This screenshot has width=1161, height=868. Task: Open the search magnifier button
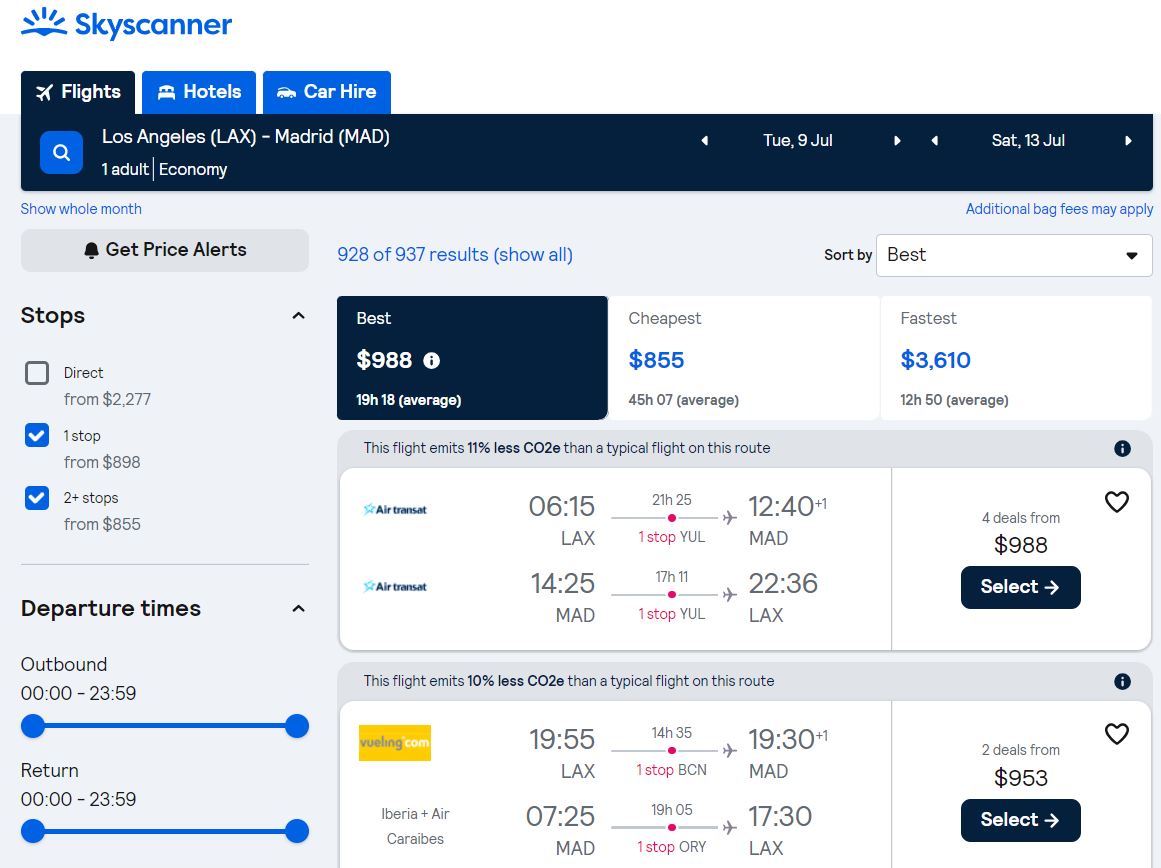(x=61, y=153)
